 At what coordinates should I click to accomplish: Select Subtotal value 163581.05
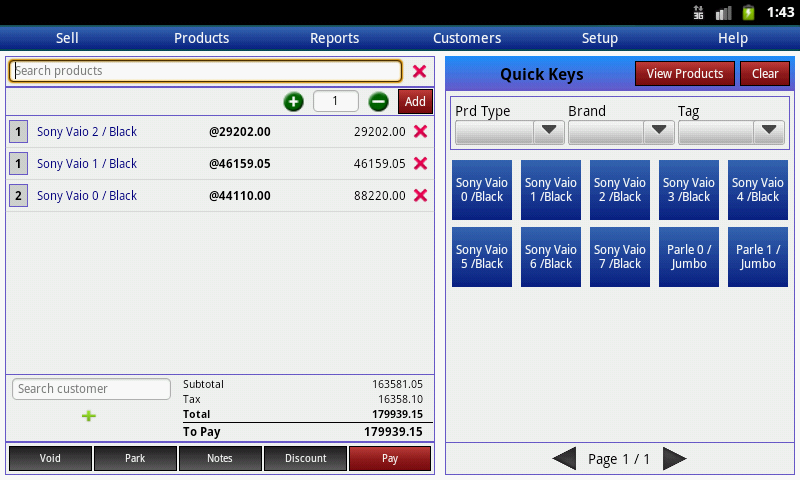(x=397, y=384)
